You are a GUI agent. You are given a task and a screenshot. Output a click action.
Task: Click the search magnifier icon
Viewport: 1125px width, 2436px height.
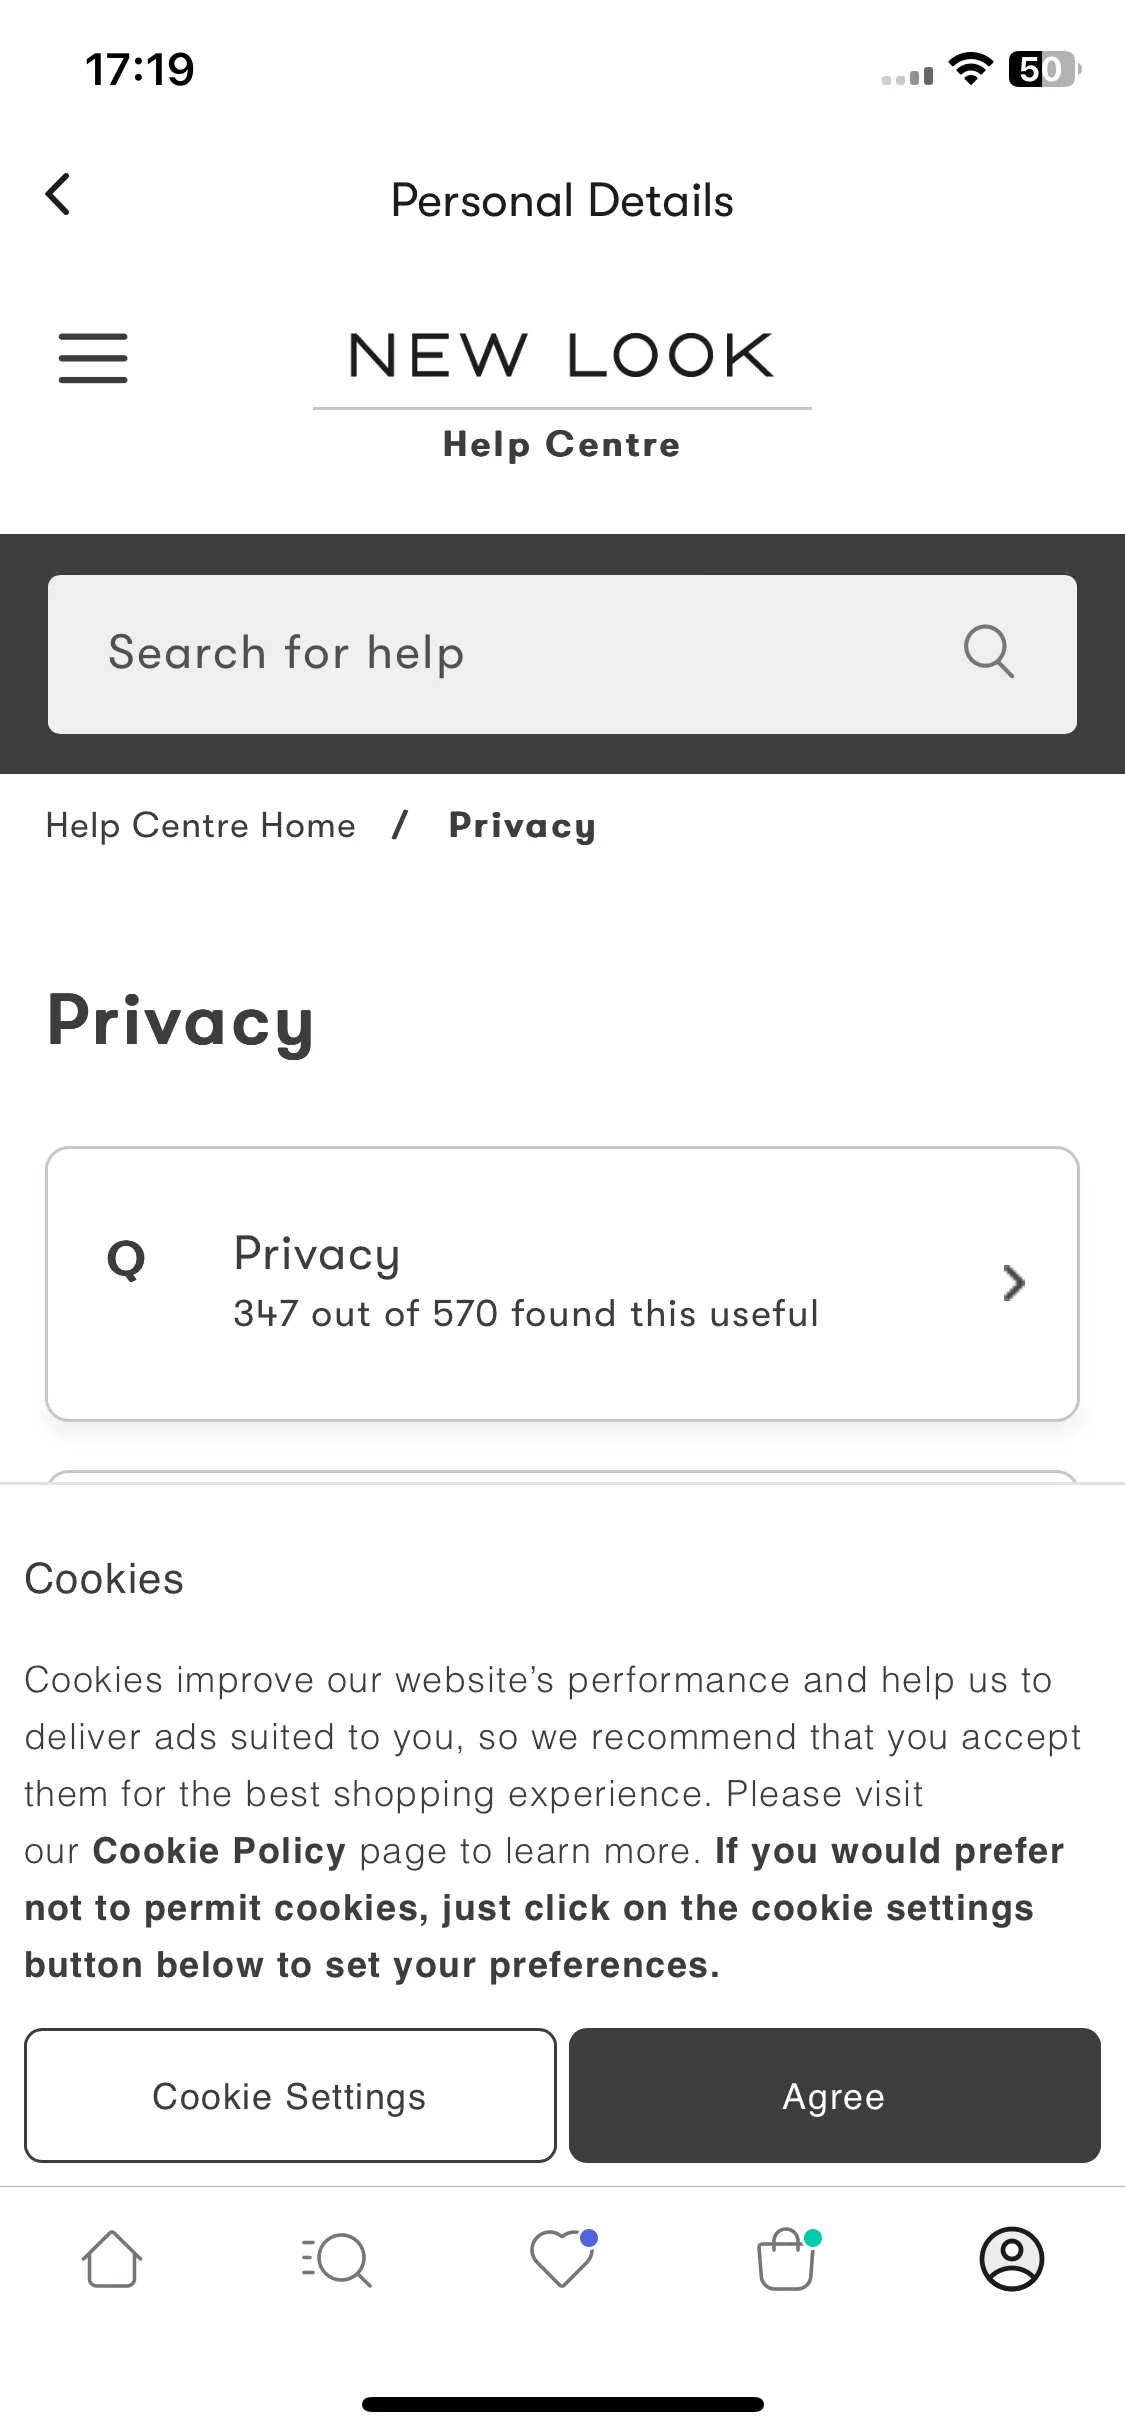click(988, 652)
